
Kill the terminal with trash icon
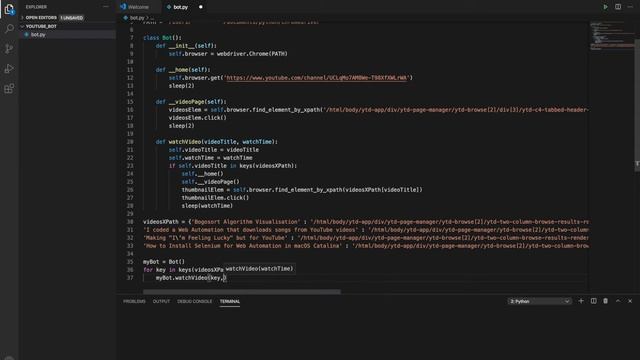[606, 301]
